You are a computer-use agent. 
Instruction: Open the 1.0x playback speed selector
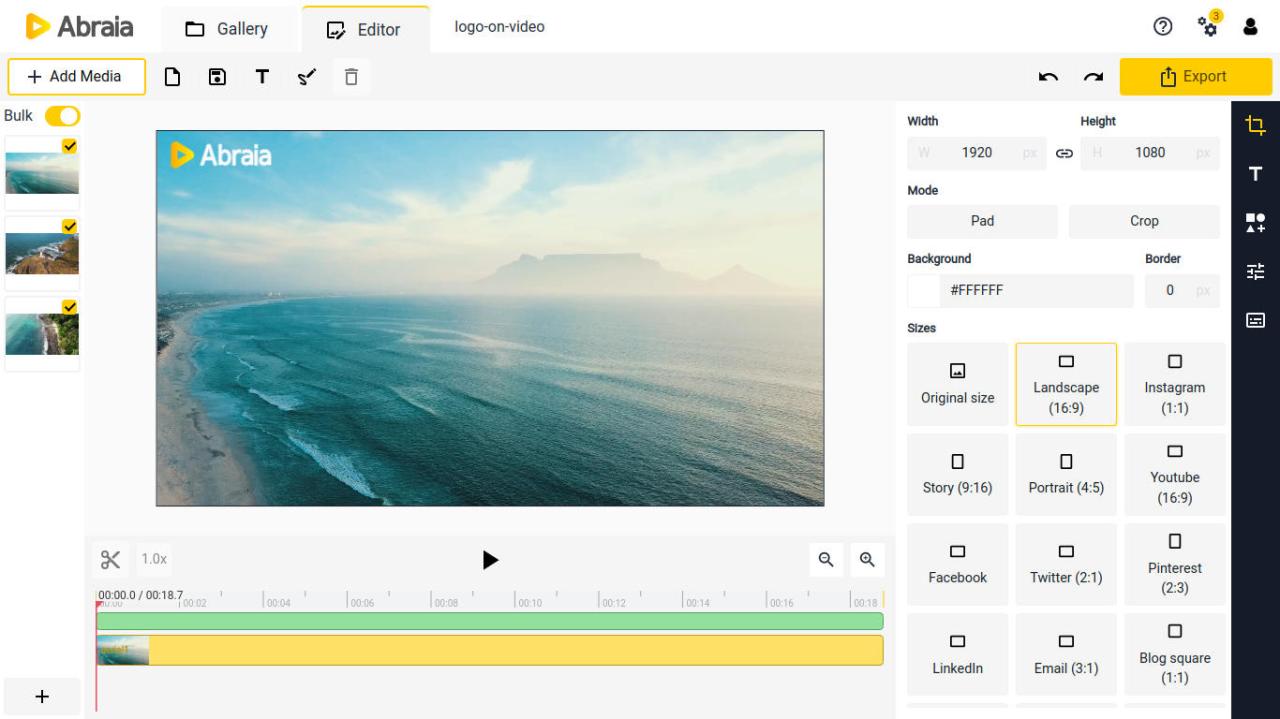point(153,559)
